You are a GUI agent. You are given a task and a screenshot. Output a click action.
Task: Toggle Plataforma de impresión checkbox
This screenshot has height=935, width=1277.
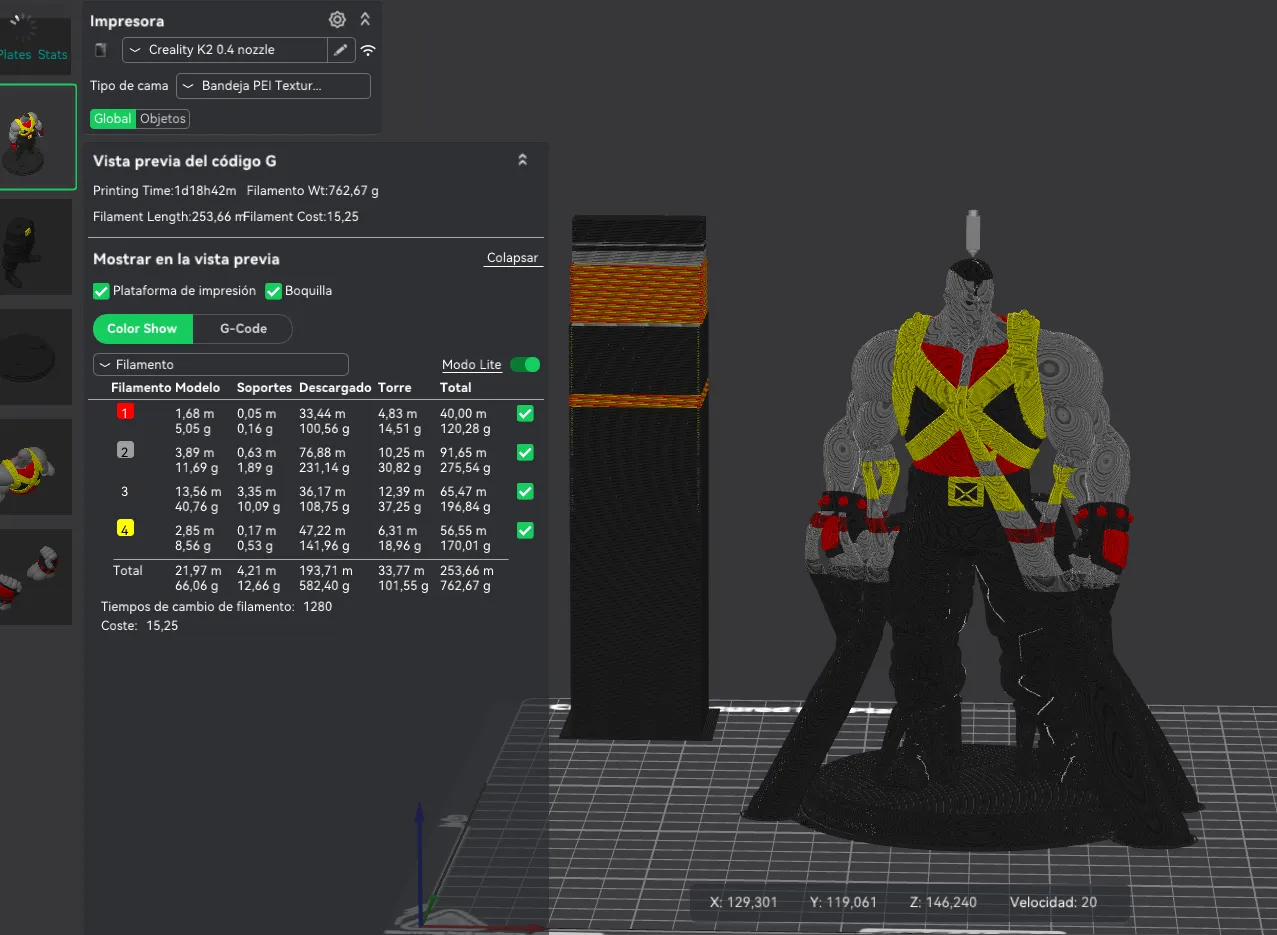101,291
